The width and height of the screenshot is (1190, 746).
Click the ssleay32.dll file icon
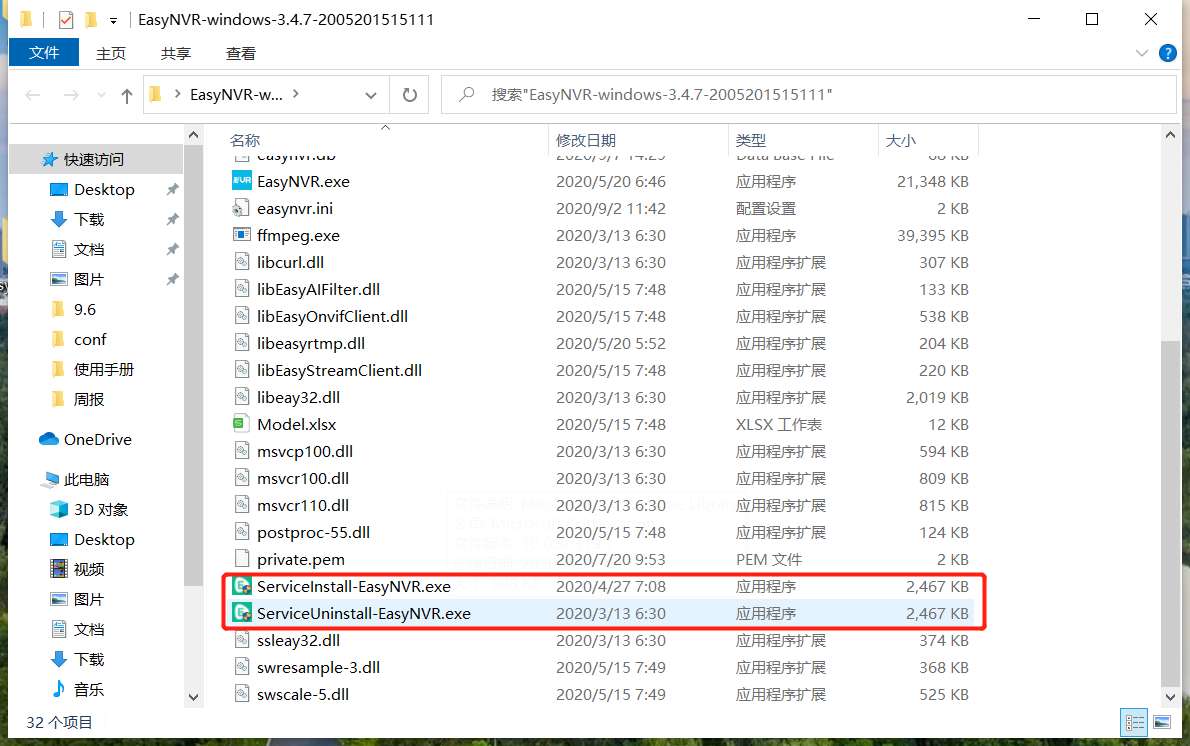point(241,640)
